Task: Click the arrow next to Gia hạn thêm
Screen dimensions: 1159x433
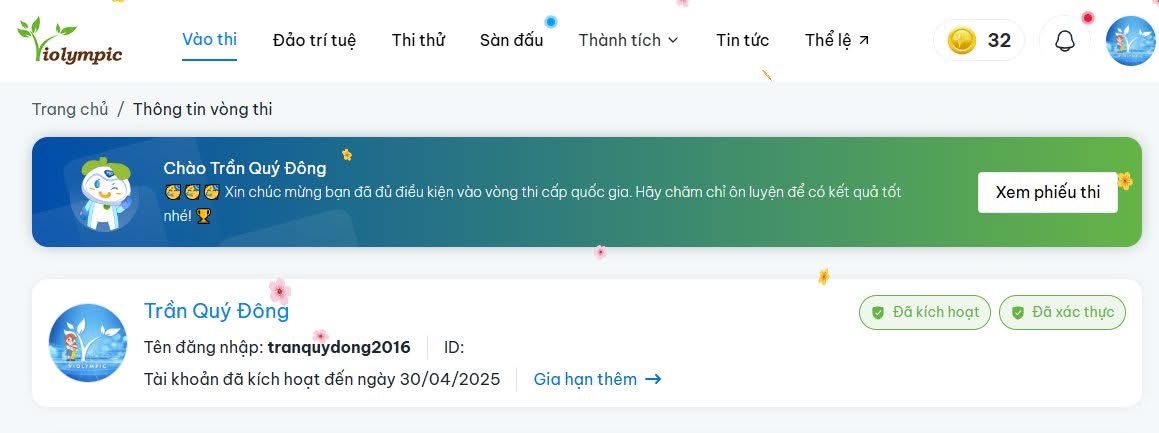Action: tap(653, 379)
